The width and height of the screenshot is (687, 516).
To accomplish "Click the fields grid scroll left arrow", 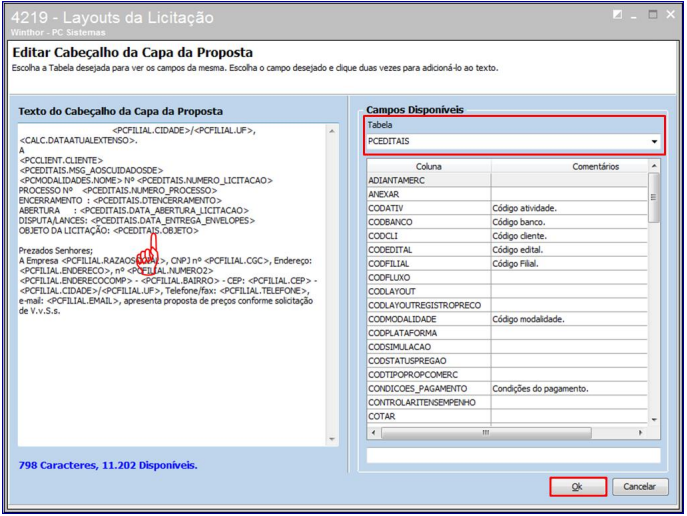I will (x=373, y=433).
